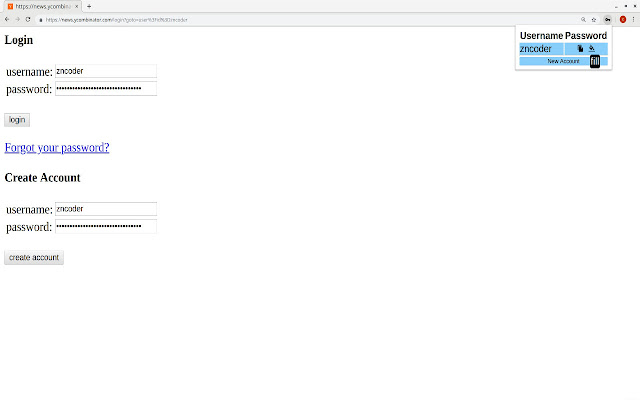Select znCoder entry in the popup
This screenshot has height=400, width=640.
coord(541,49)
